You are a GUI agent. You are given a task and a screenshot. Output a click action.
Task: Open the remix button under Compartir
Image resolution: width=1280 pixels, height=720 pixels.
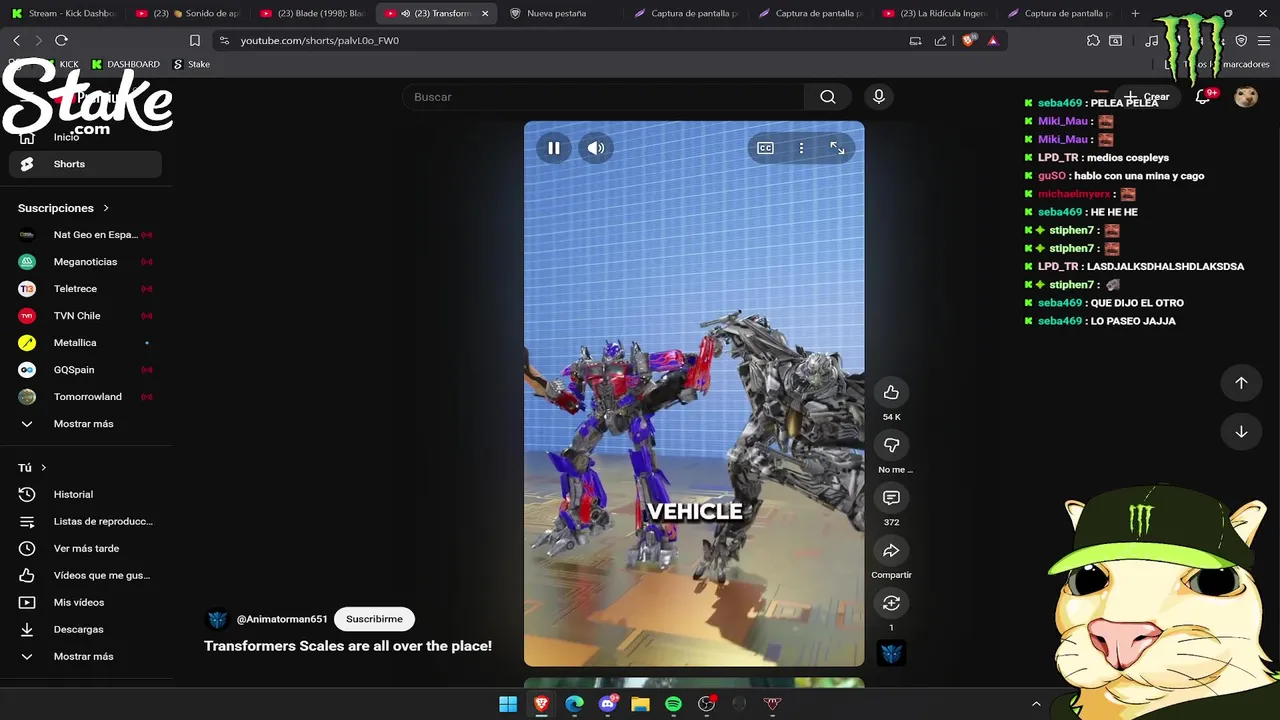coord(891,603)
